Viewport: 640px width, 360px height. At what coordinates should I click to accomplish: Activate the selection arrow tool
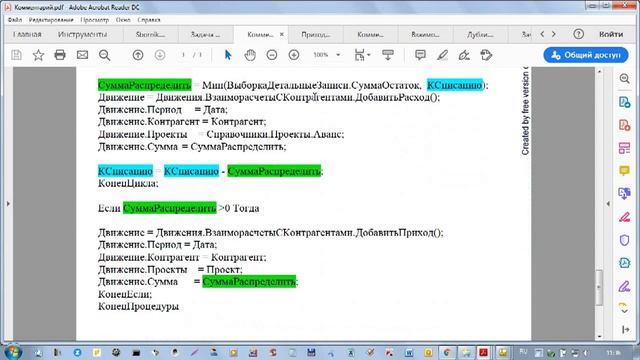pyautogui.click(x=228, y=55)
